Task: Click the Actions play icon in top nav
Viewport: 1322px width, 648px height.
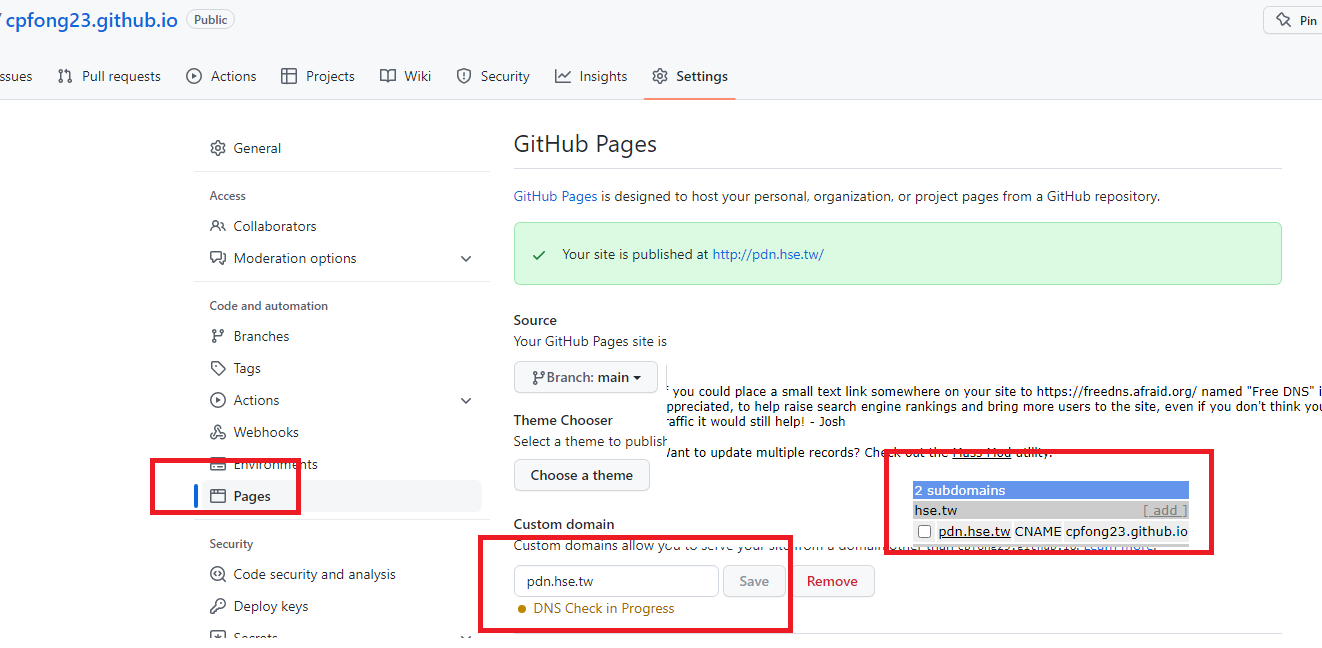Action: [194, 76]
